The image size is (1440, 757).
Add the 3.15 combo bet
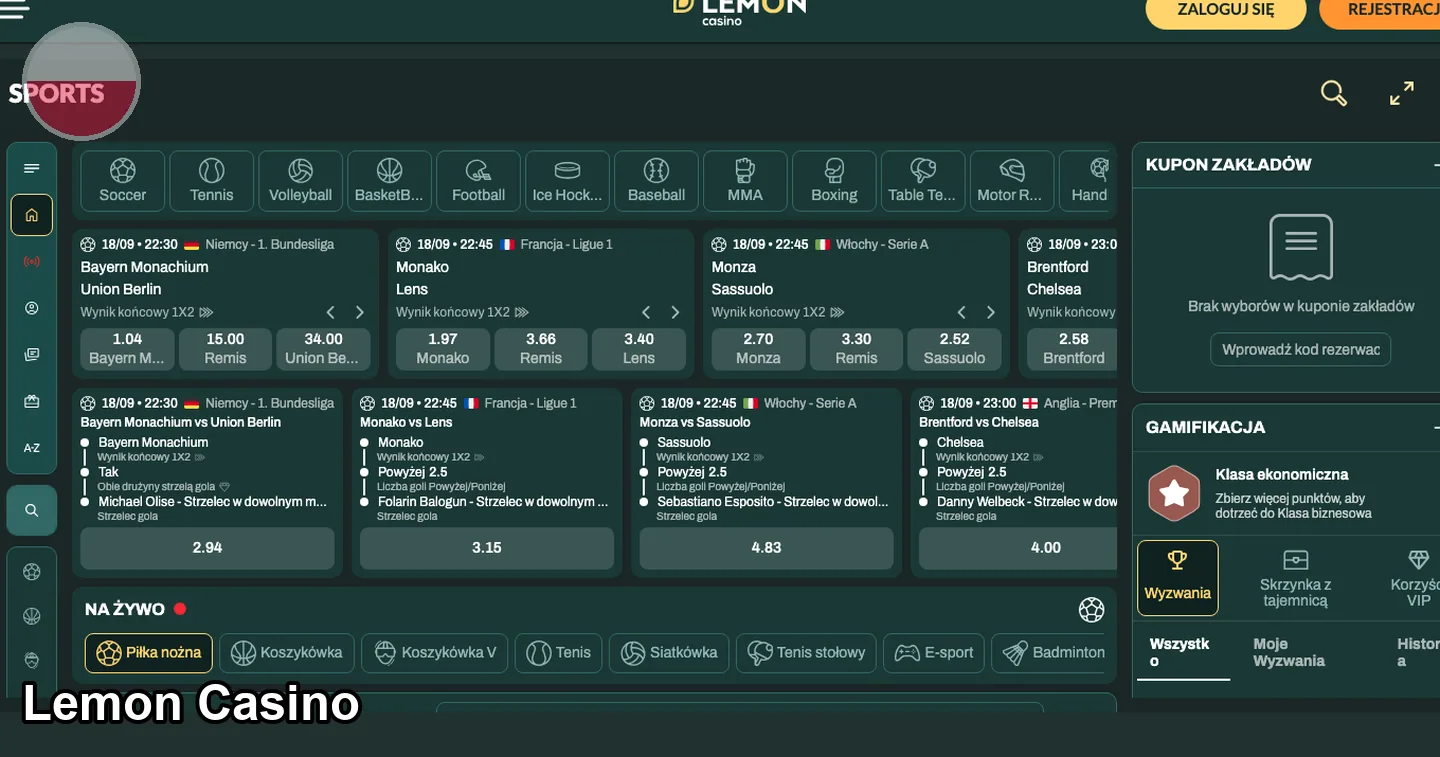tap(487, 548)
